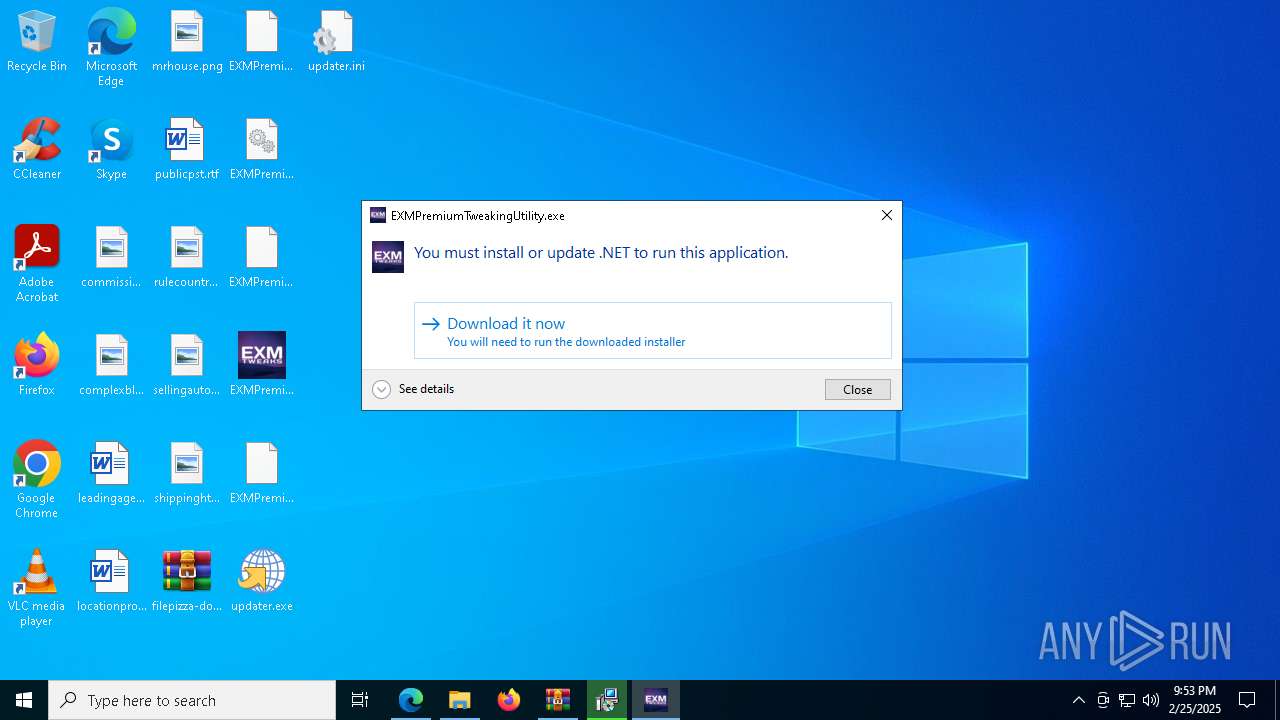Screen dimensions: 1280x720
Task: Select shippinght... image file on desktop
Action: pos(187,474)
